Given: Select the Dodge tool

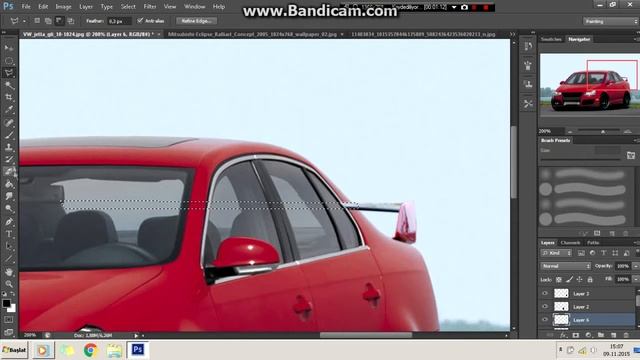Looking at the screenshot, I should (x=9, y=209).
